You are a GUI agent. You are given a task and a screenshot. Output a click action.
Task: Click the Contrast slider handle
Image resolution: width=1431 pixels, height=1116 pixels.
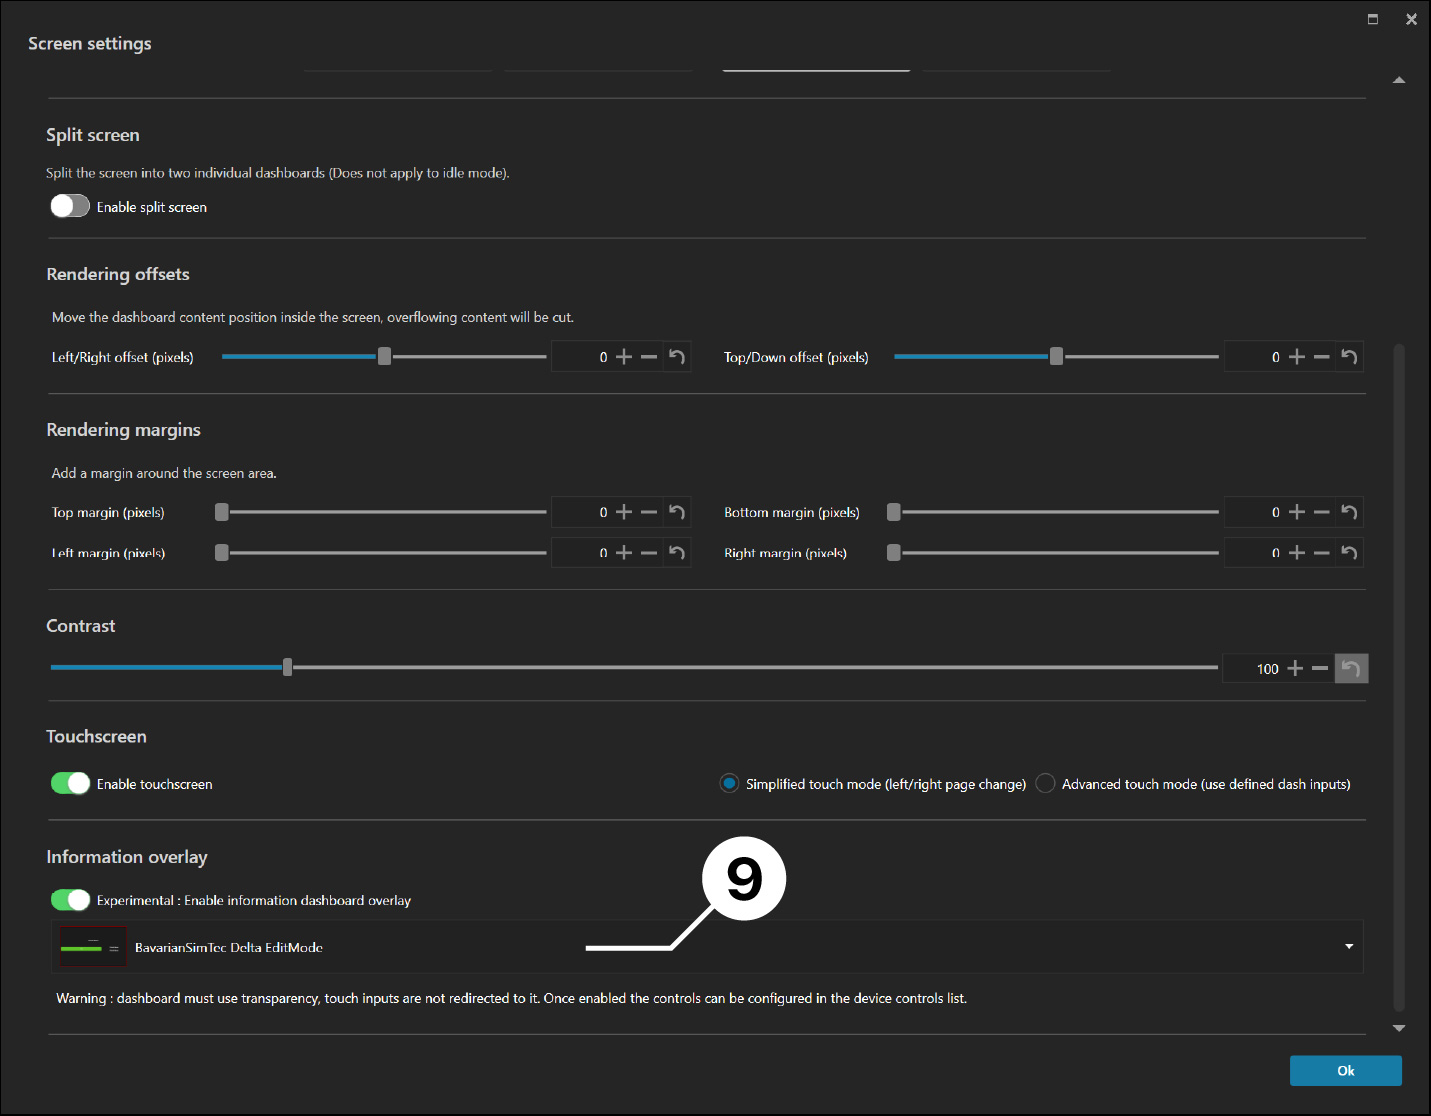pyautogui.click(x=288, y=667)
